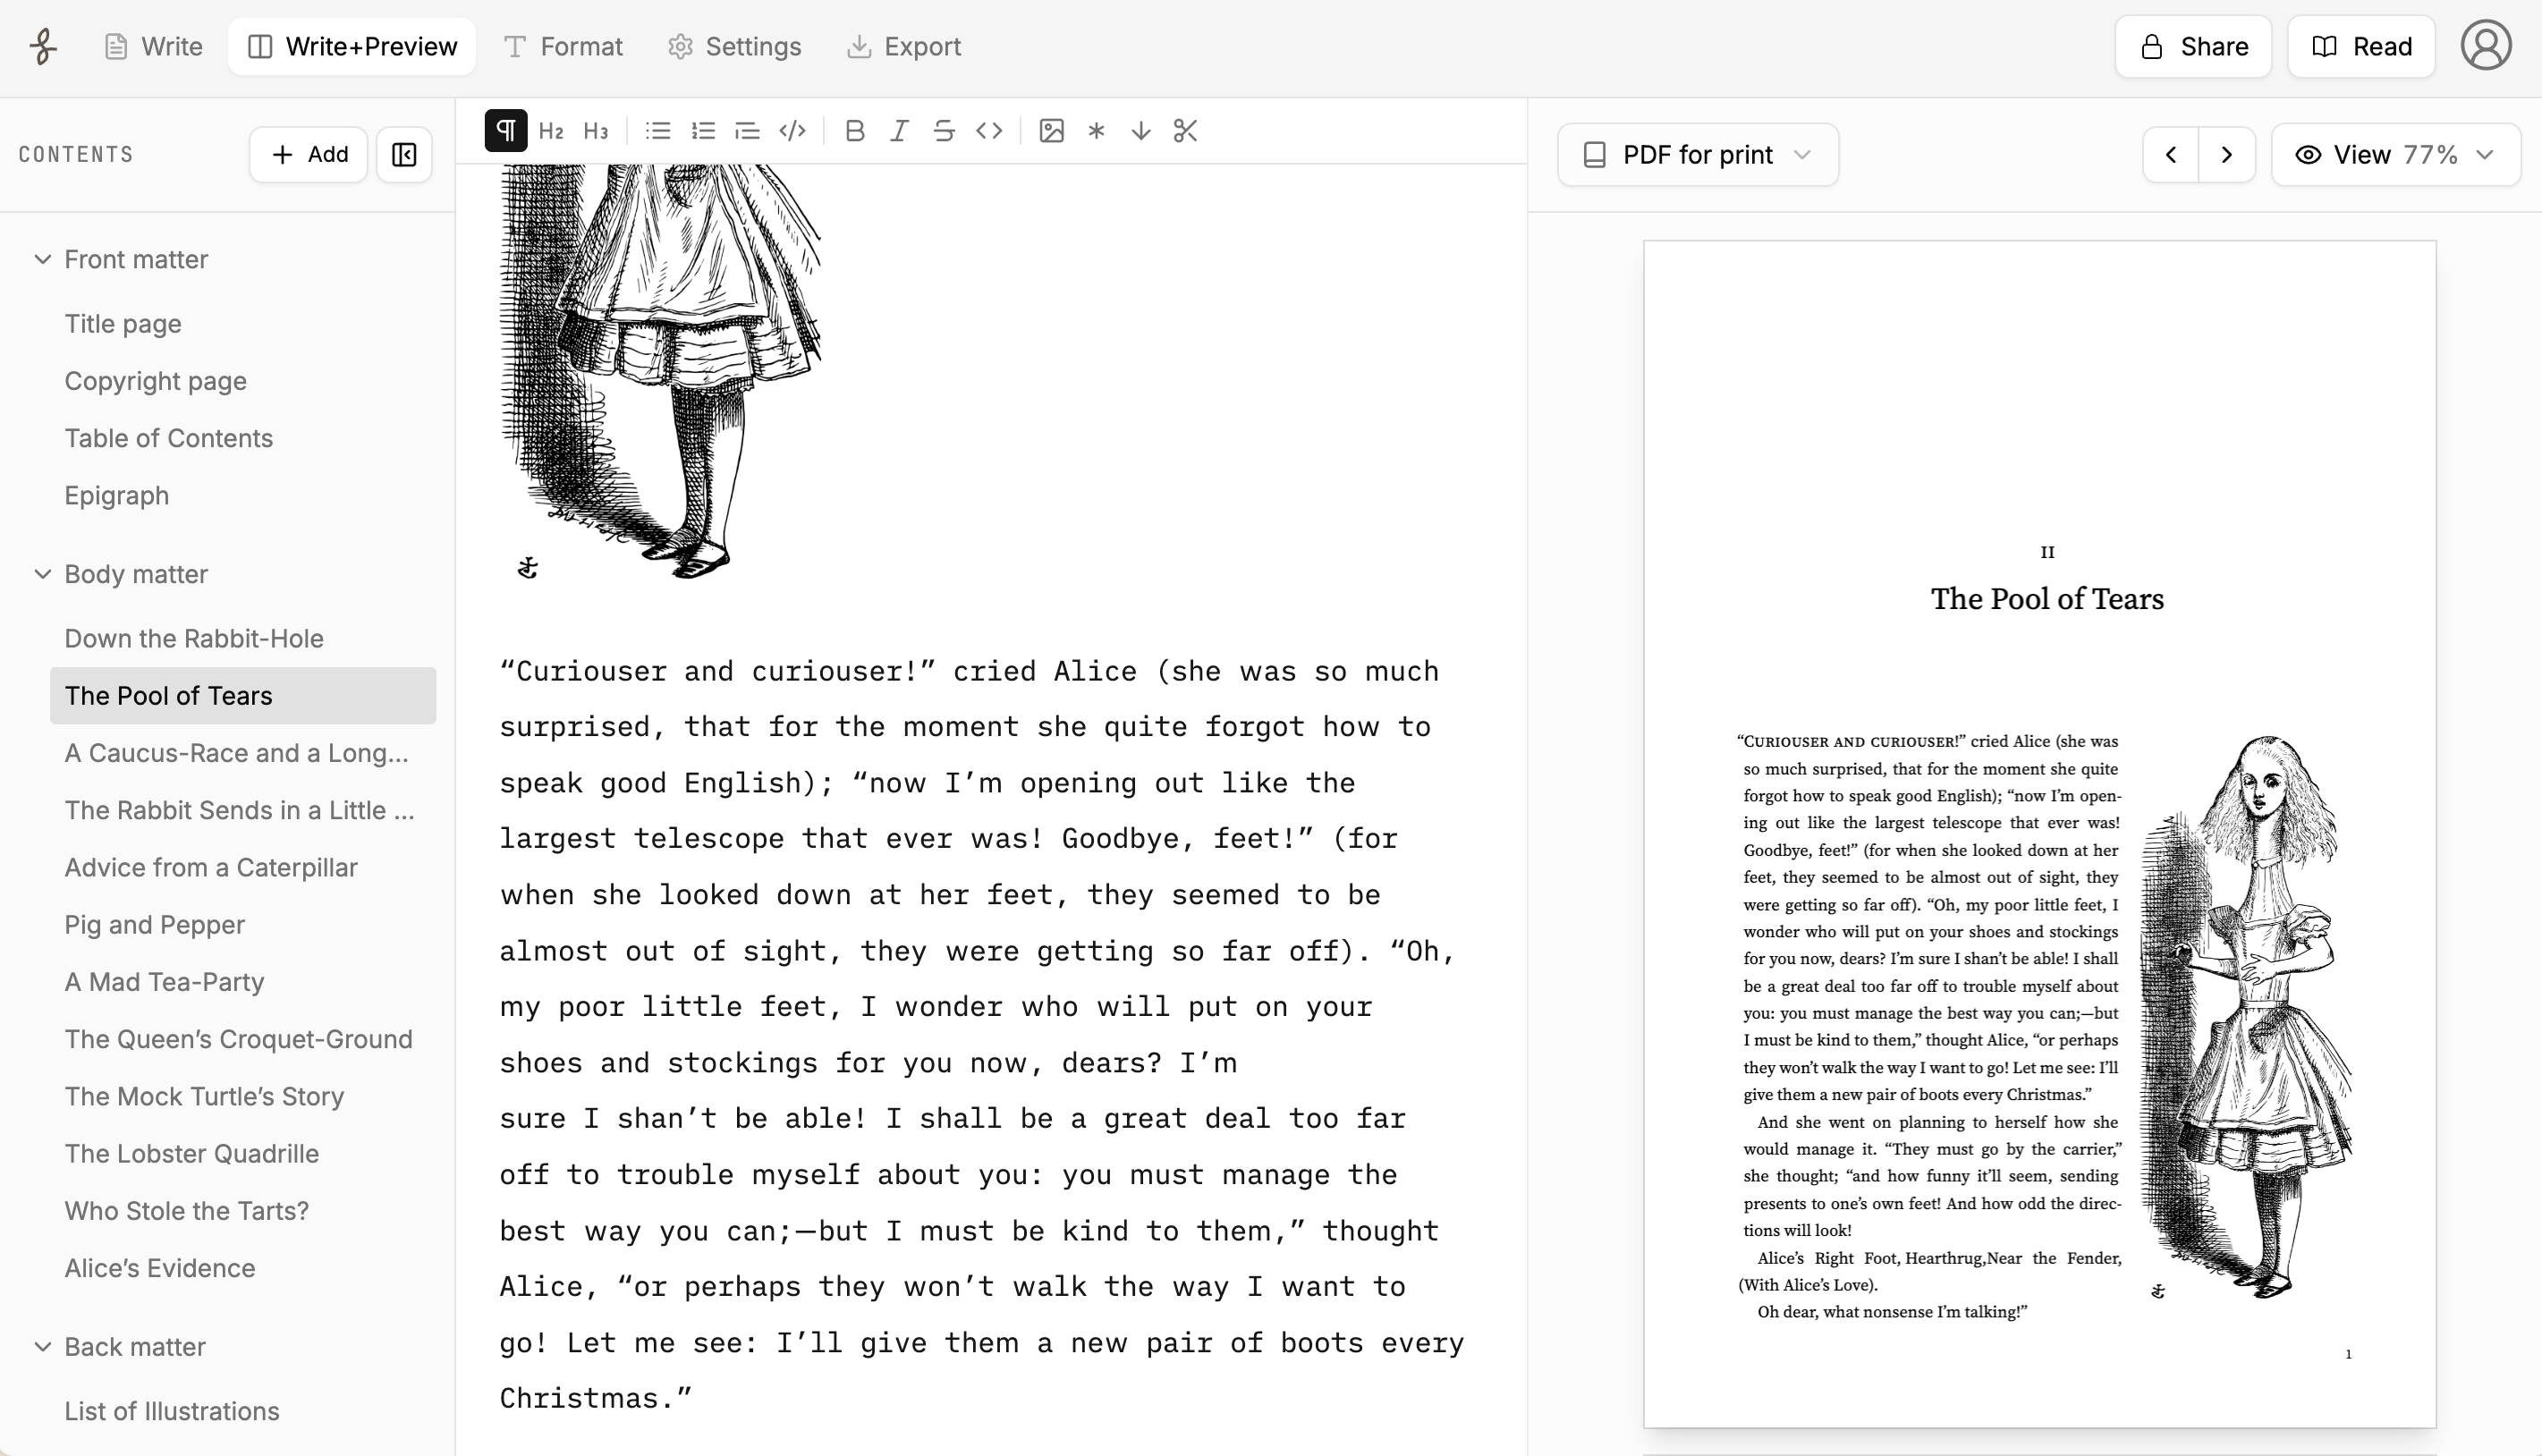Open The Rabbit Sends in a Little chapter
This screenshot has height=1456, width=2542.
point(243,810)
